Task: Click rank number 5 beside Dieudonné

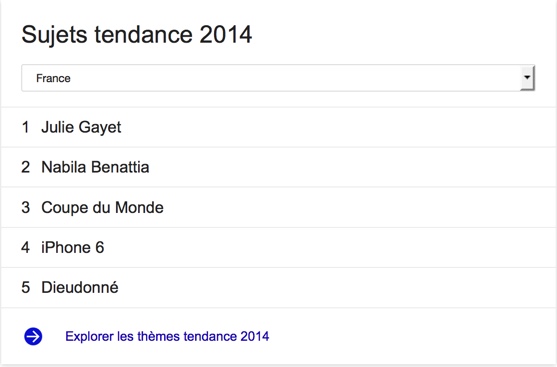Action: pyautogui.click(x=26, y=287)
